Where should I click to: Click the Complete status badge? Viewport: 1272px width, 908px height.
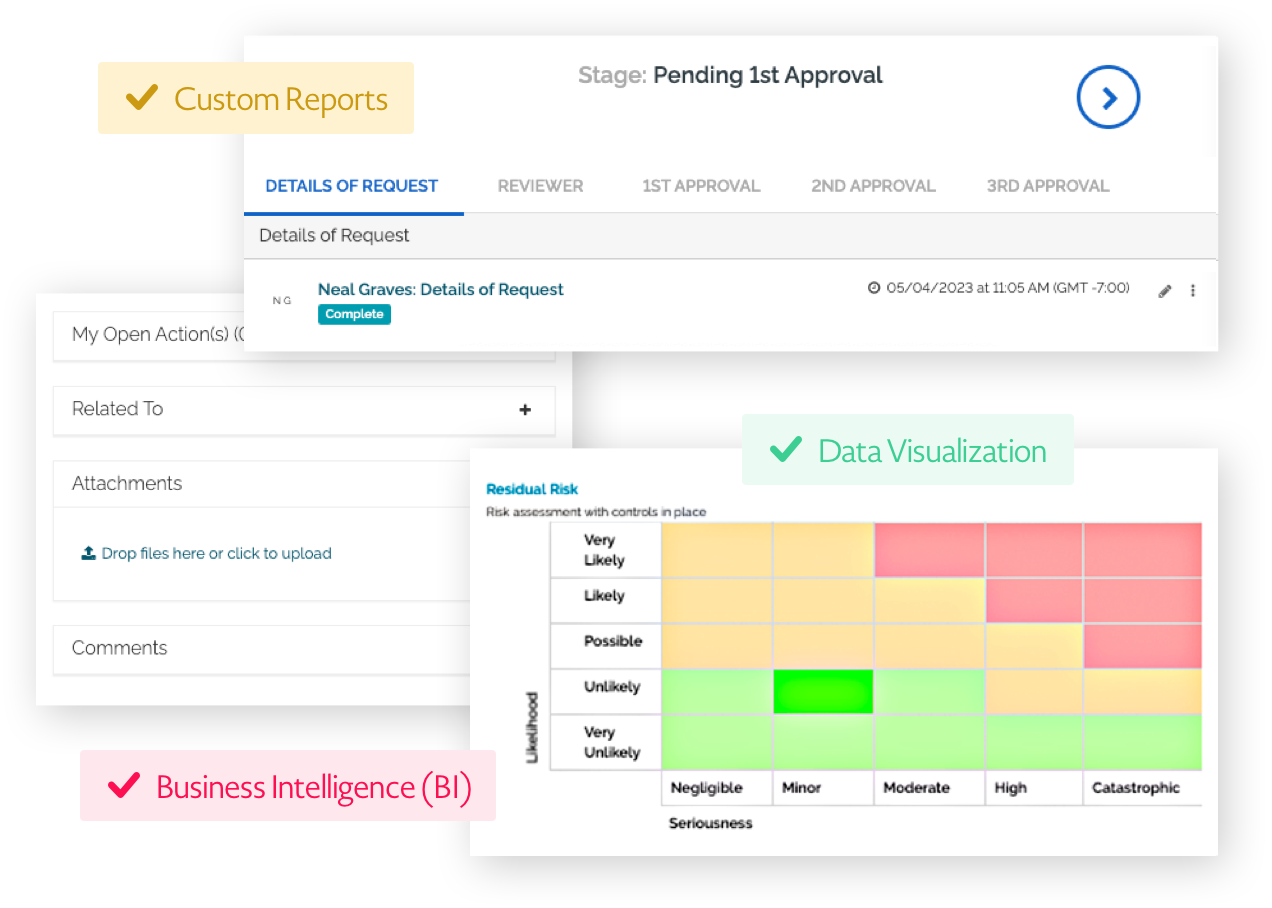pos(354,314)
